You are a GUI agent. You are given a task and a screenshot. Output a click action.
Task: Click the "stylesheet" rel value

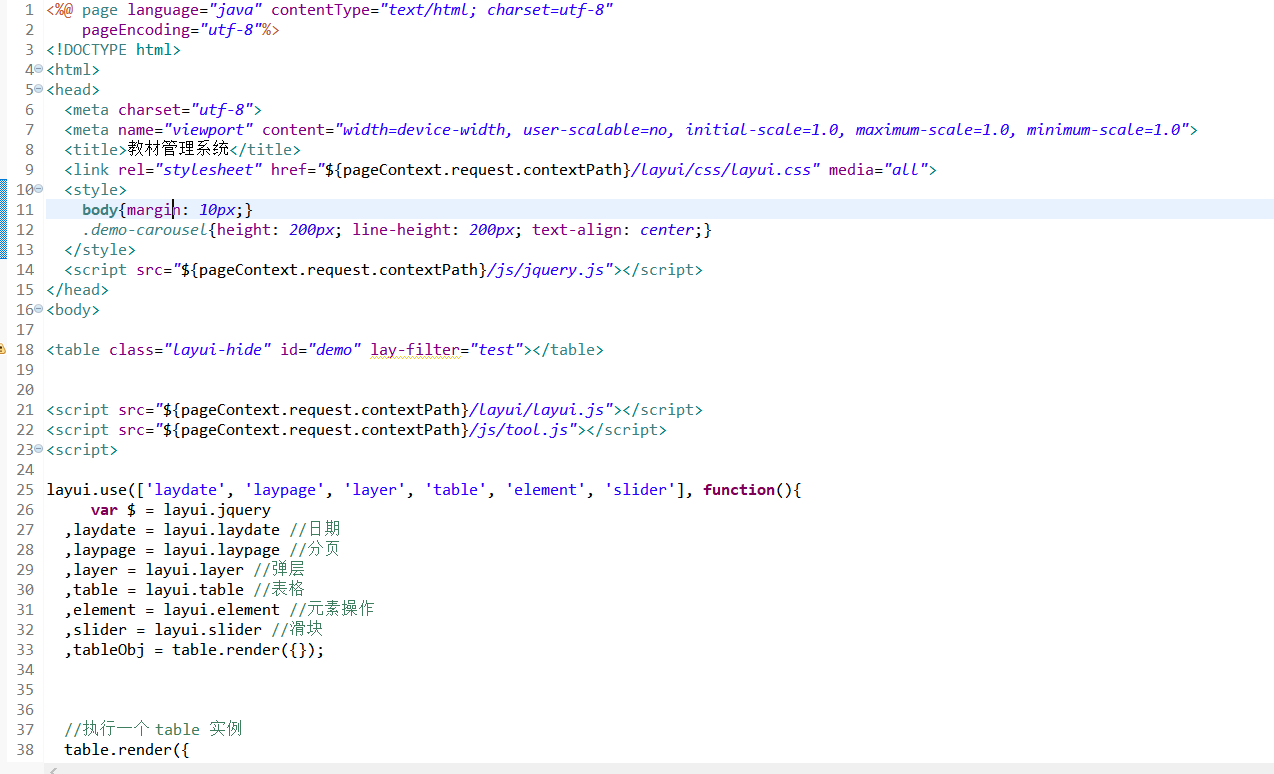click(x=208, y=169)
